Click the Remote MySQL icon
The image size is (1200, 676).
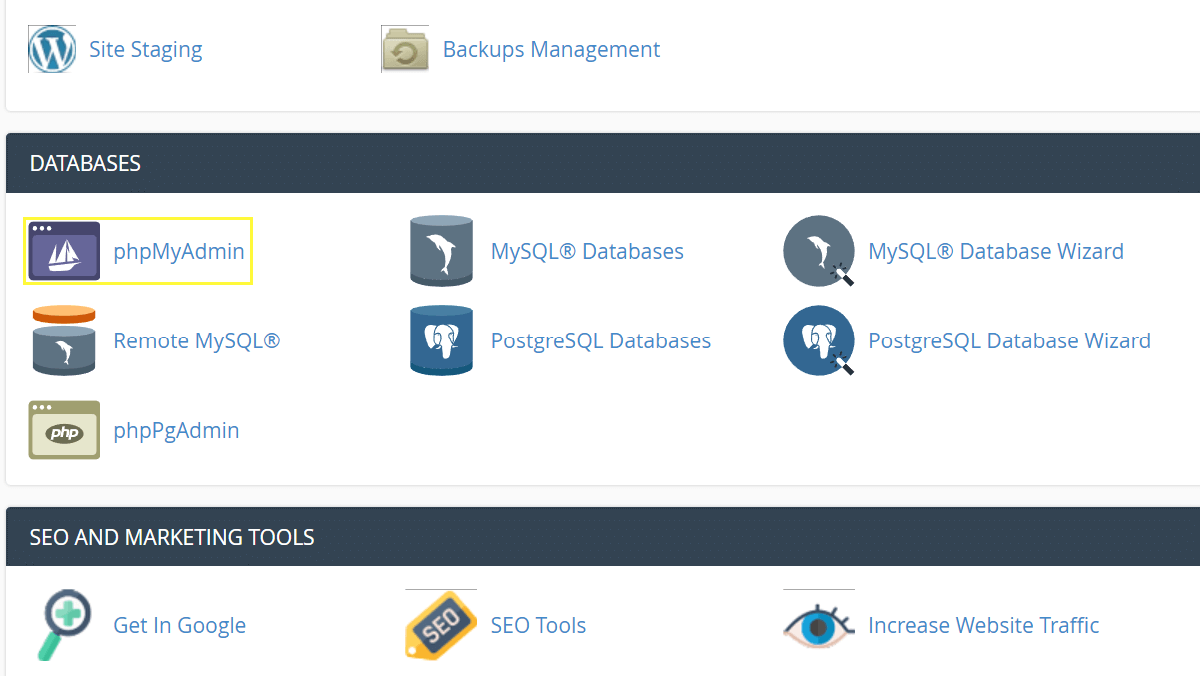(x=64, y=340)
